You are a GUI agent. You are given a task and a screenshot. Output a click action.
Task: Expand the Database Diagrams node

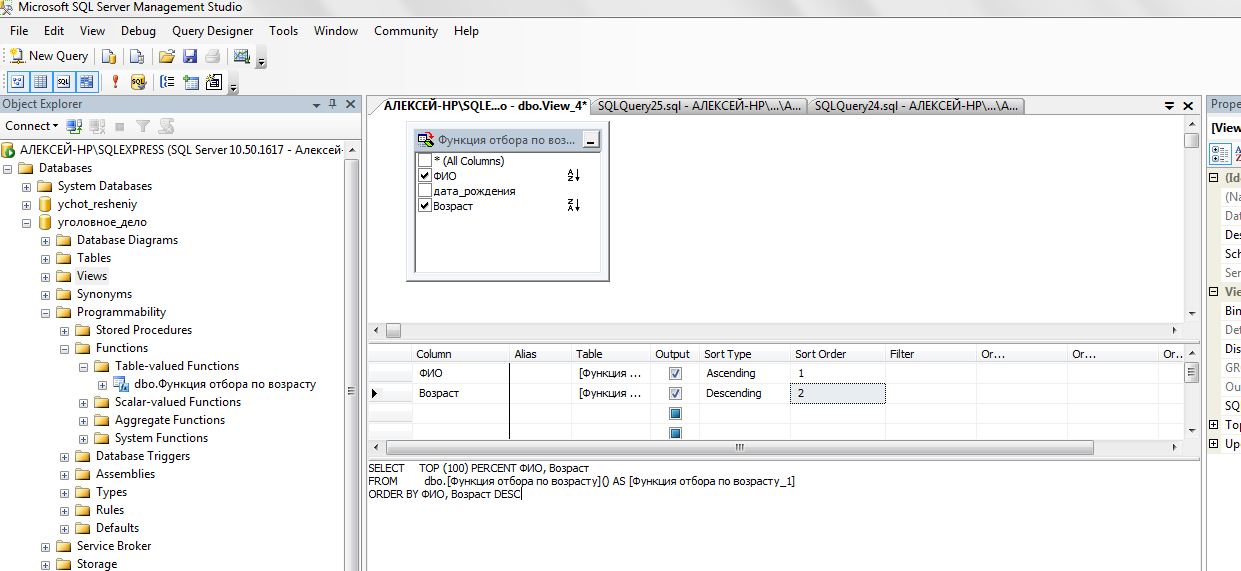(45, 240)
